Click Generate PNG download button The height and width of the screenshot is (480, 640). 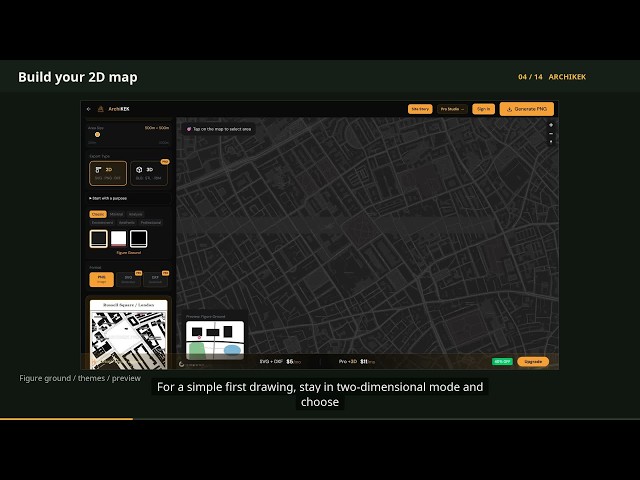[527, 109]
